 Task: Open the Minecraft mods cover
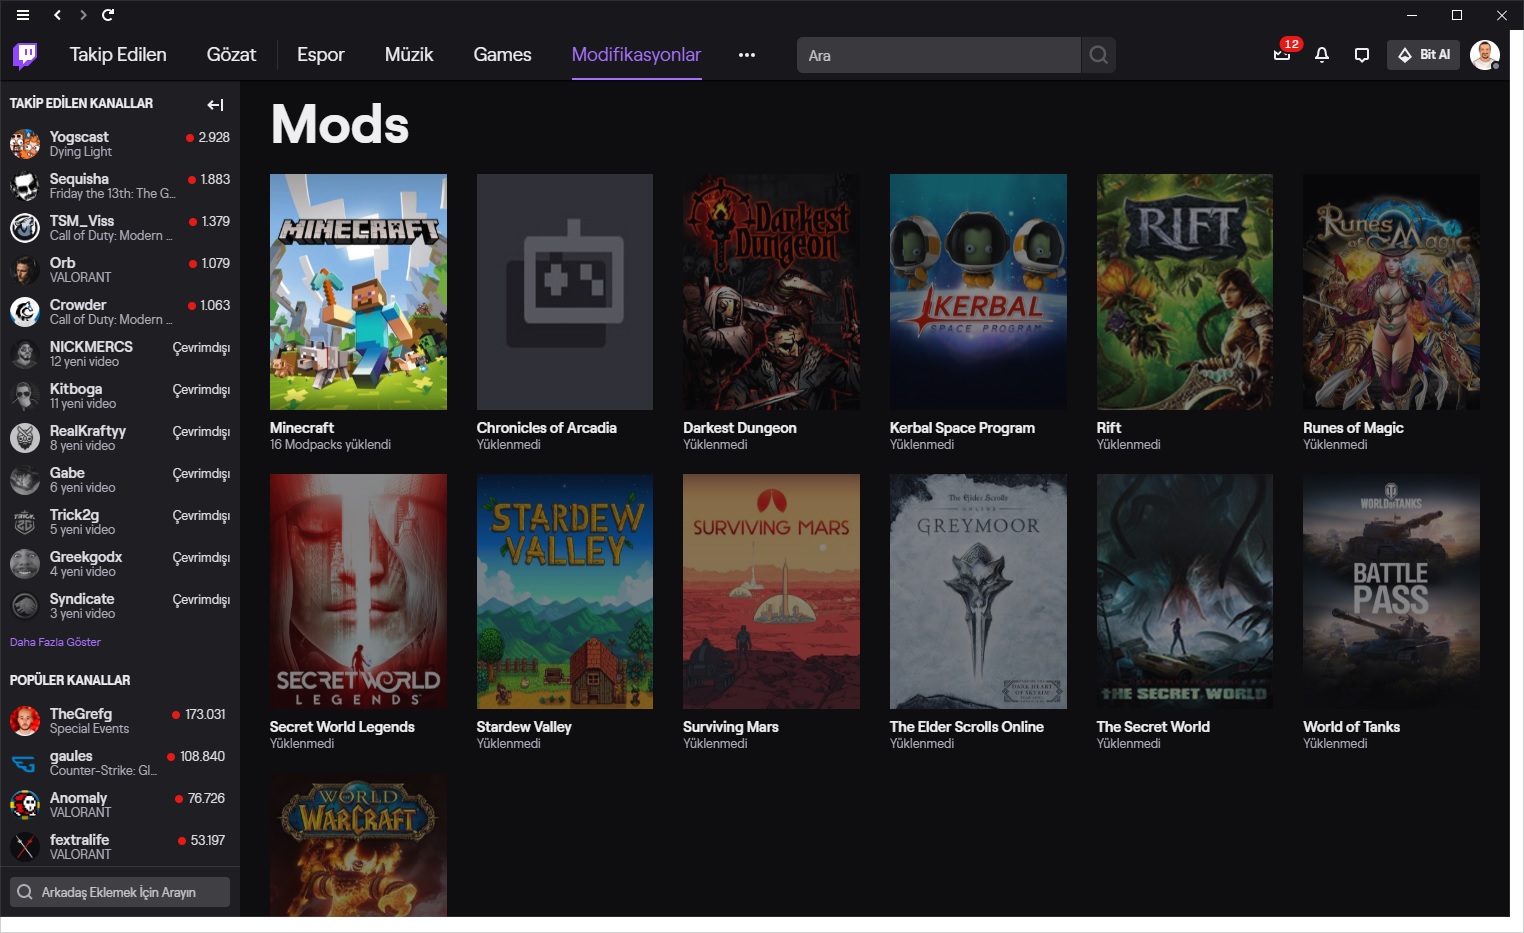(x=358, y=292)
